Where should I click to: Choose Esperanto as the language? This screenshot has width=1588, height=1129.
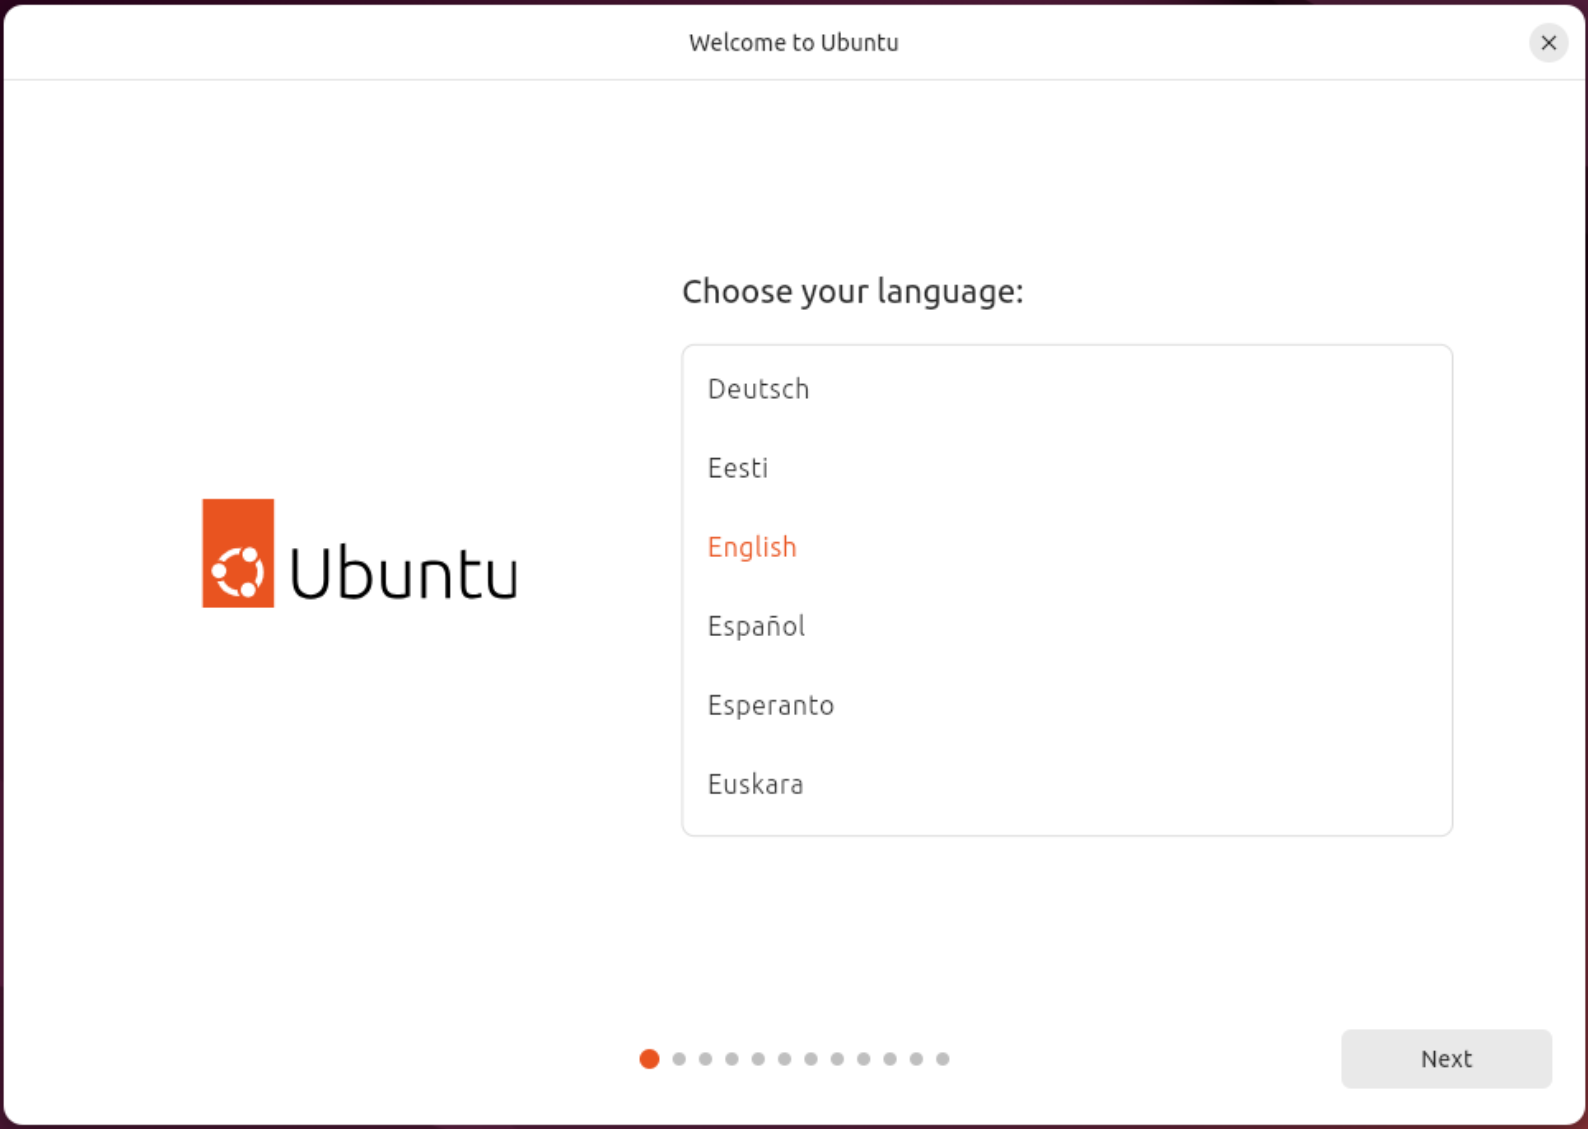pyautogui.click(x=770, y=705)
